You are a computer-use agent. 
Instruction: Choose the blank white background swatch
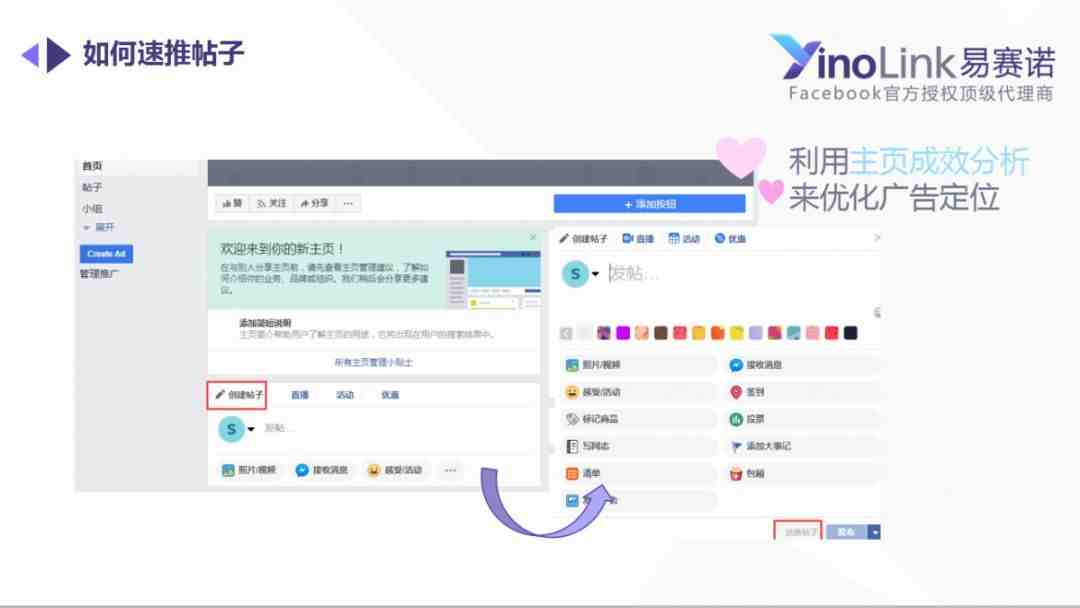(x=585, y=333)
